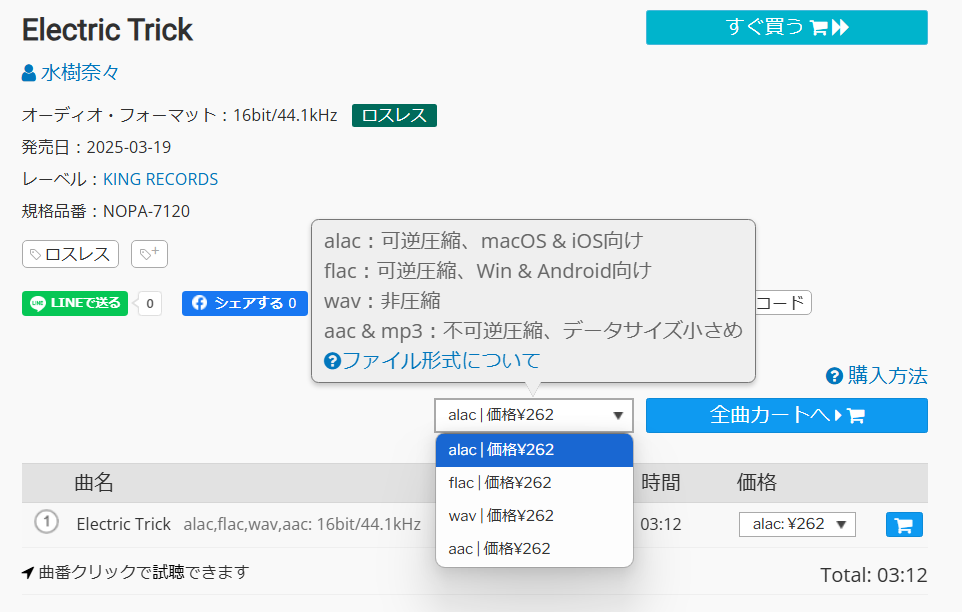Click the tooltip line about flac for Win & Android
Viewport: 962px width, 612px height.
coord(488,271)
